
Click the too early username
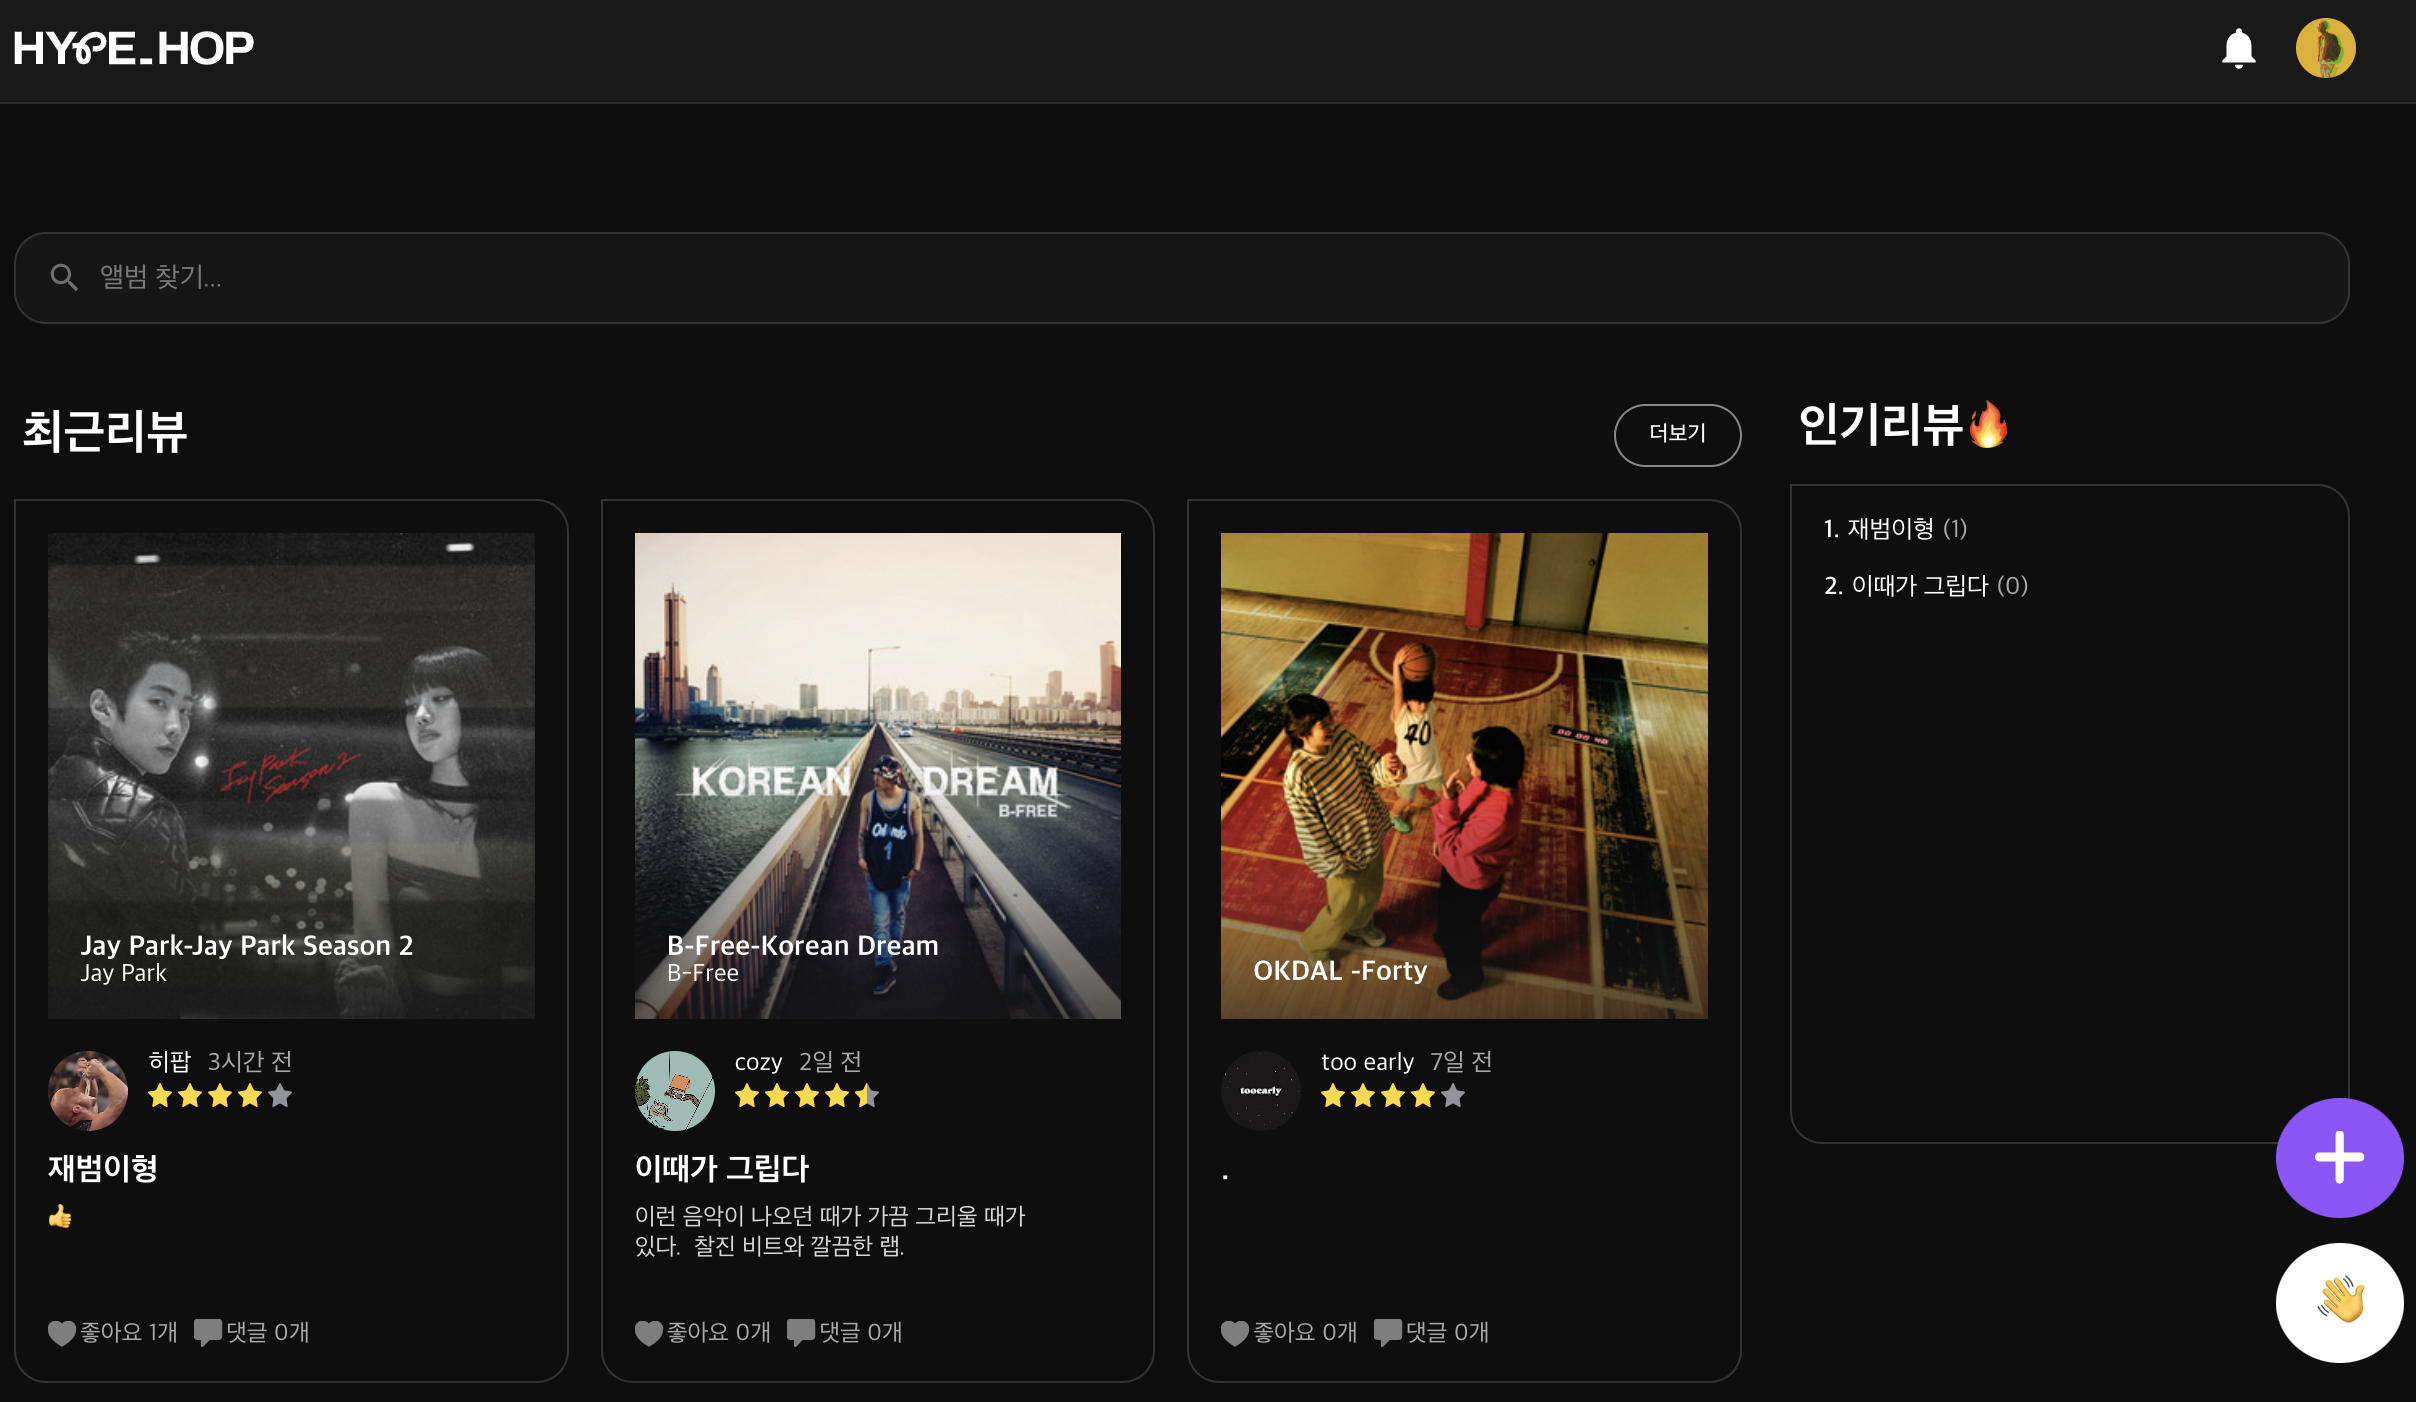1367,1062
